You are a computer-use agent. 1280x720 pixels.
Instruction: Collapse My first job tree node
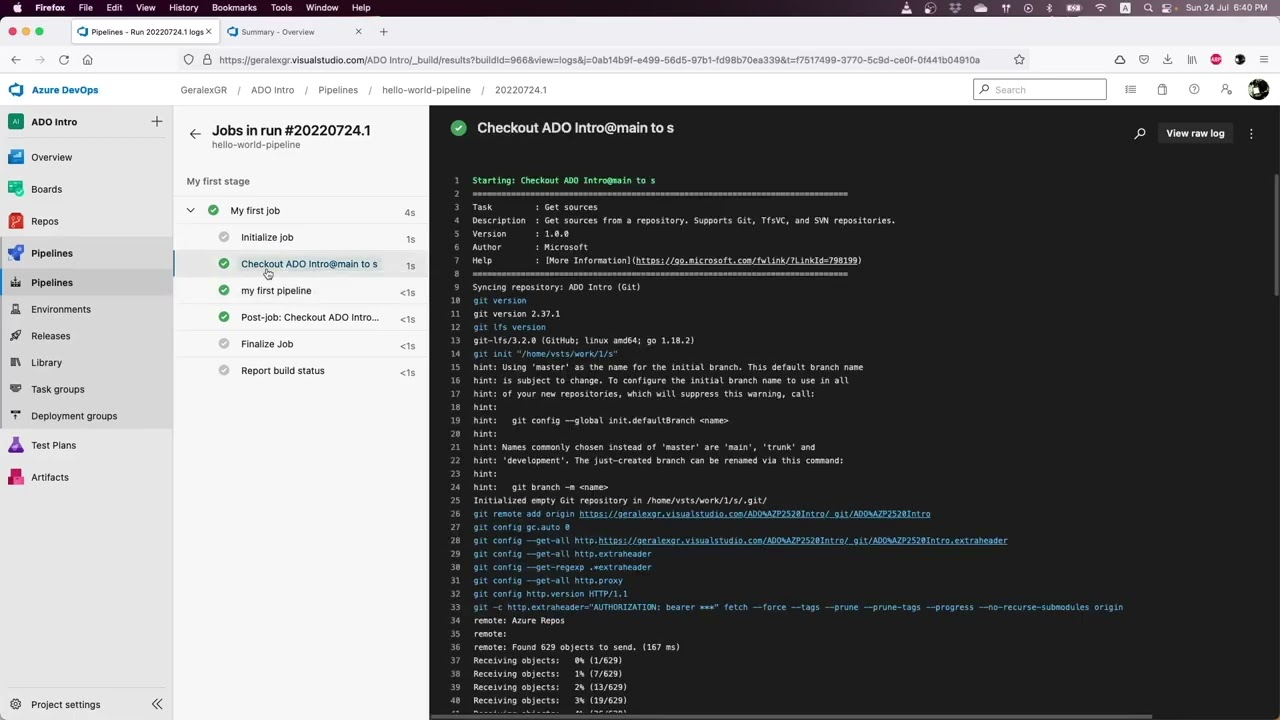tap(190, 211)
